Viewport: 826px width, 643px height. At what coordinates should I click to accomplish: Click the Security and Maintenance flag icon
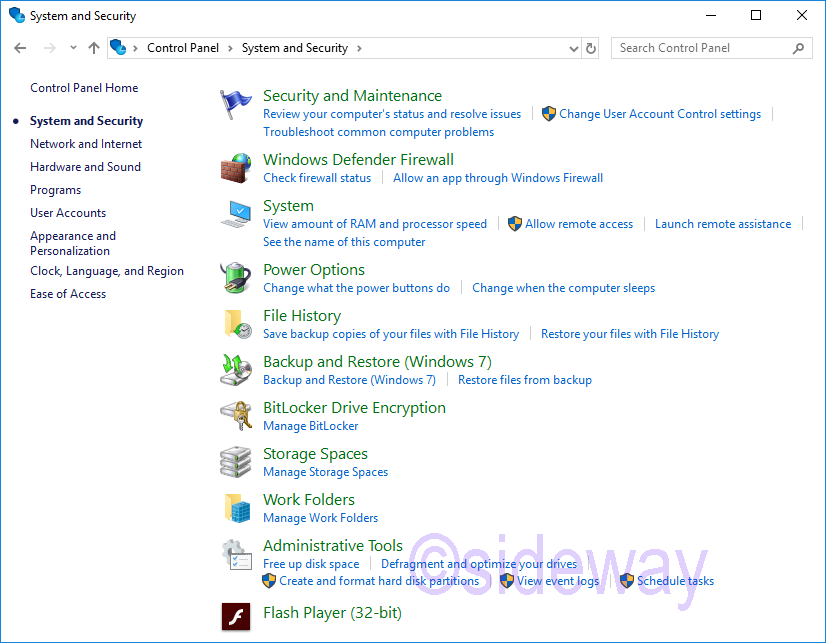coord(236,104)
